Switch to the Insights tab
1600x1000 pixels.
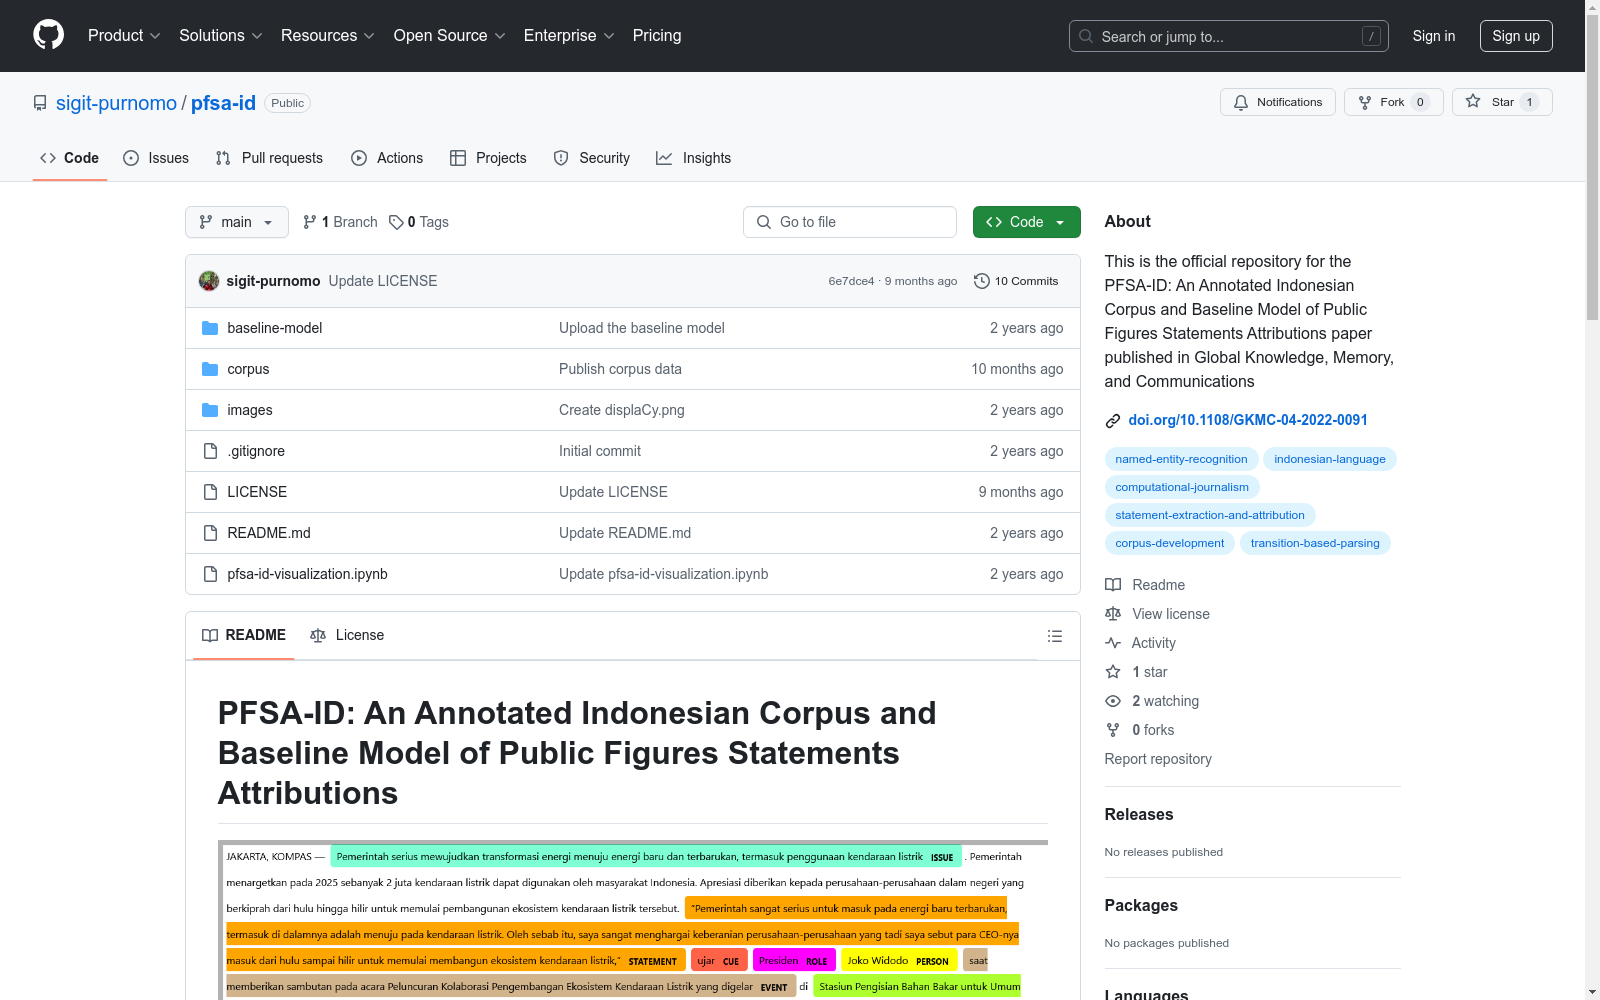[693, 158]
